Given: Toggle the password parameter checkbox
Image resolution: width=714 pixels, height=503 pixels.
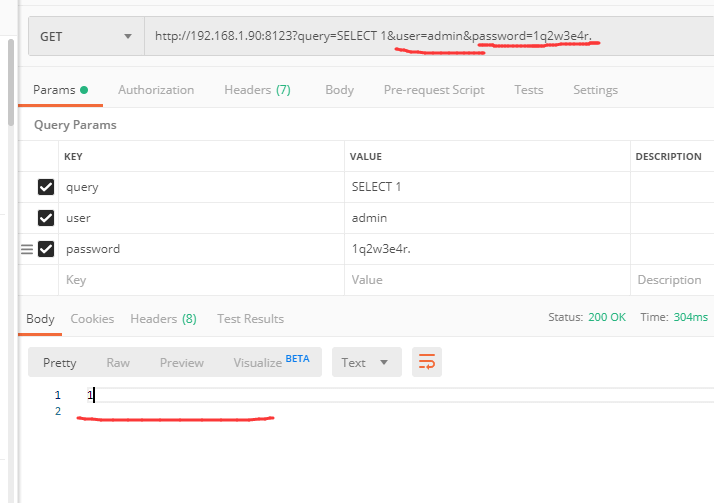Looking at the screenshot, I should [x=46, y=249].
